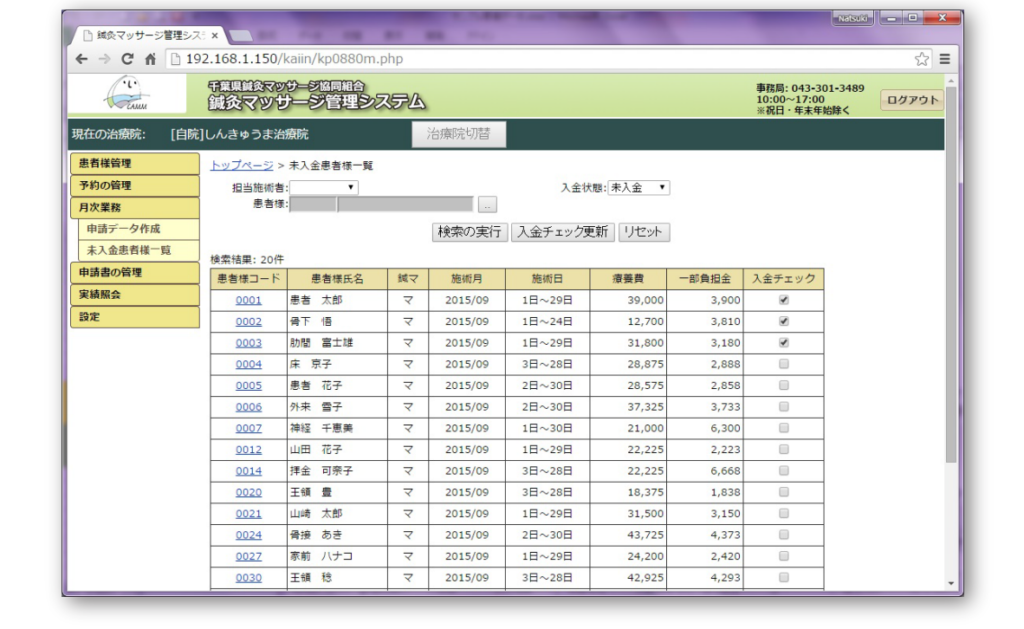Open patient code 0024 link
This screenshot has width=1024, height=629.
(249, 535)
